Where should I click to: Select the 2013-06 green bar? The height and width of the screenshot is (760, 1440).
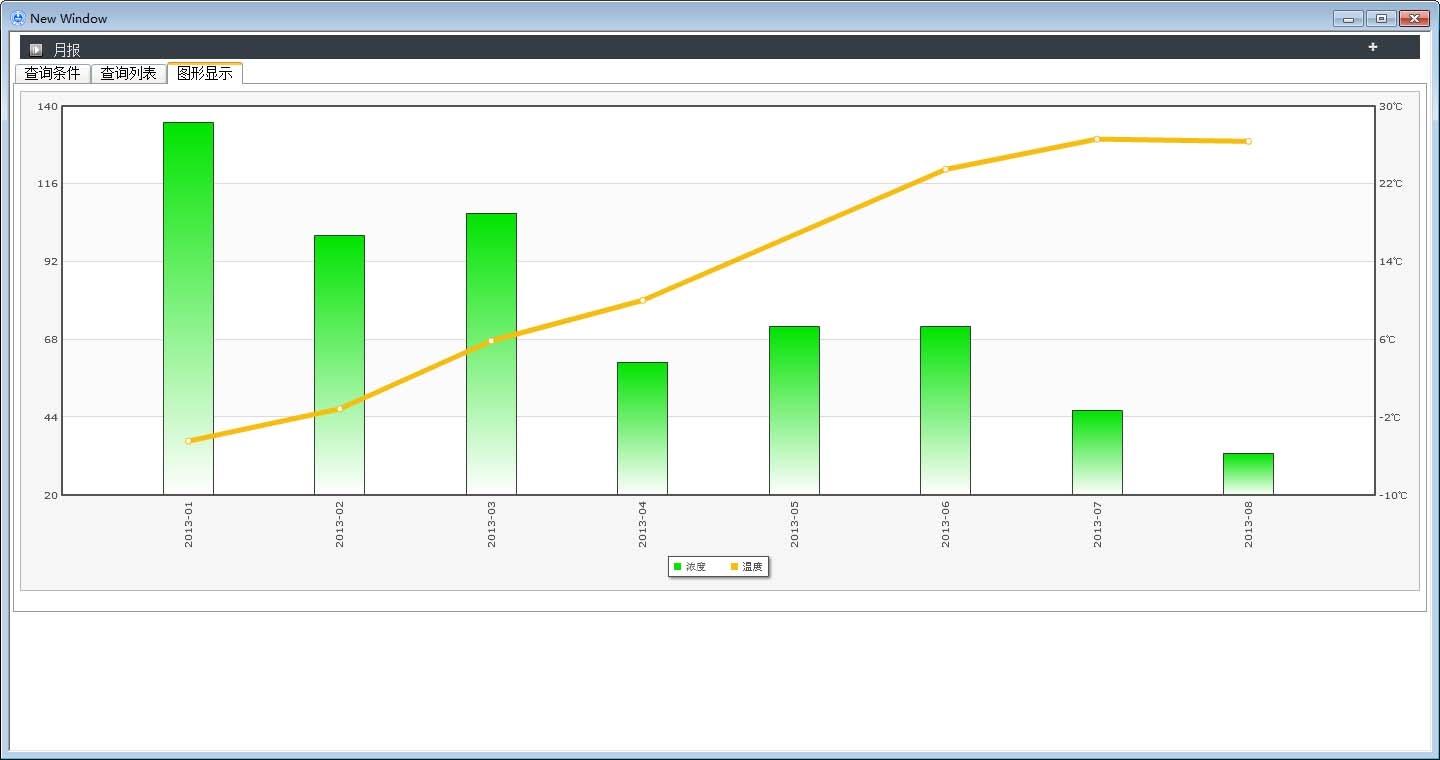point(945,410)
